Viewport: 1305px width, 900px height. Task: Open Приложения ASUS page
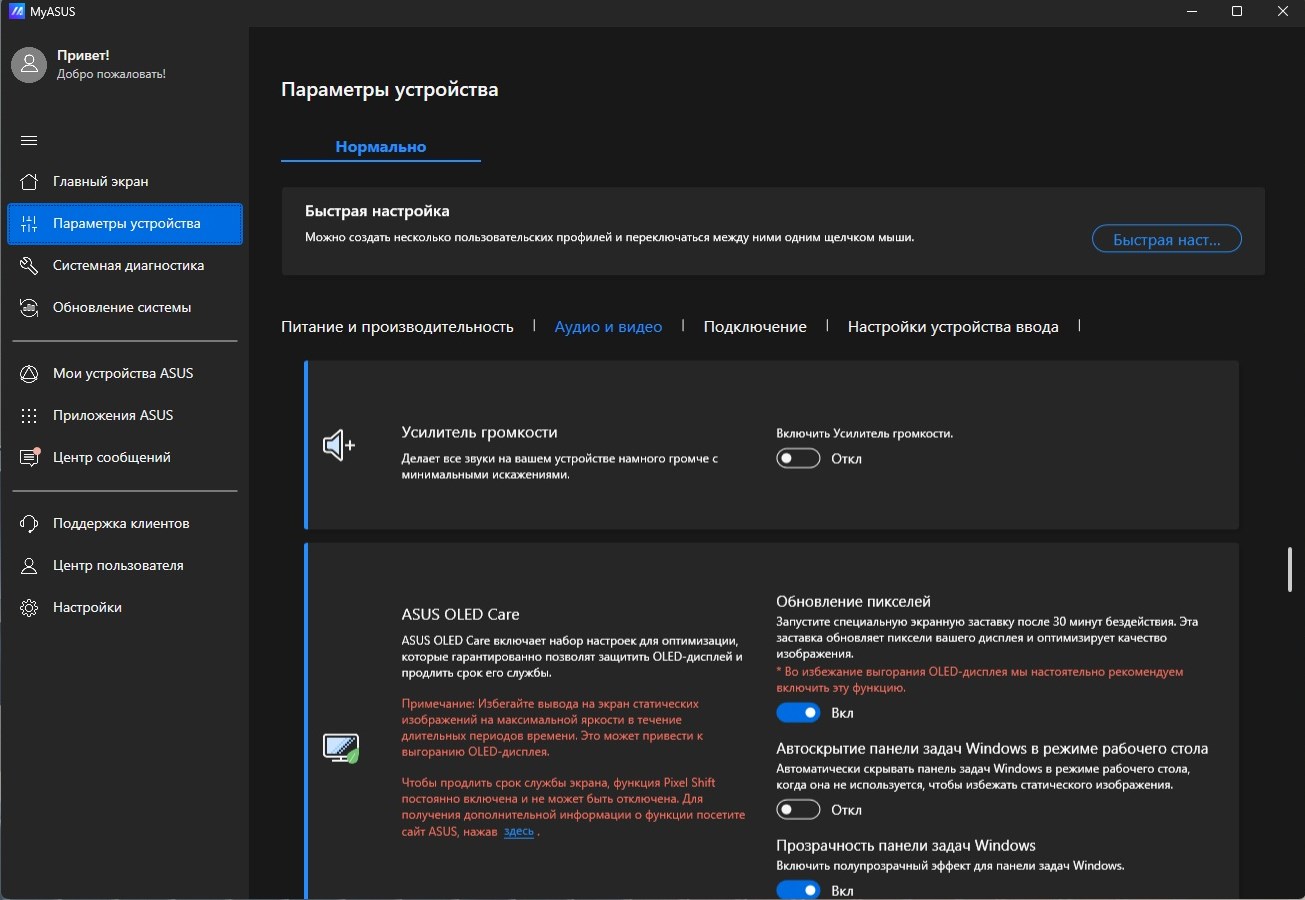click(x=125, y=415)
